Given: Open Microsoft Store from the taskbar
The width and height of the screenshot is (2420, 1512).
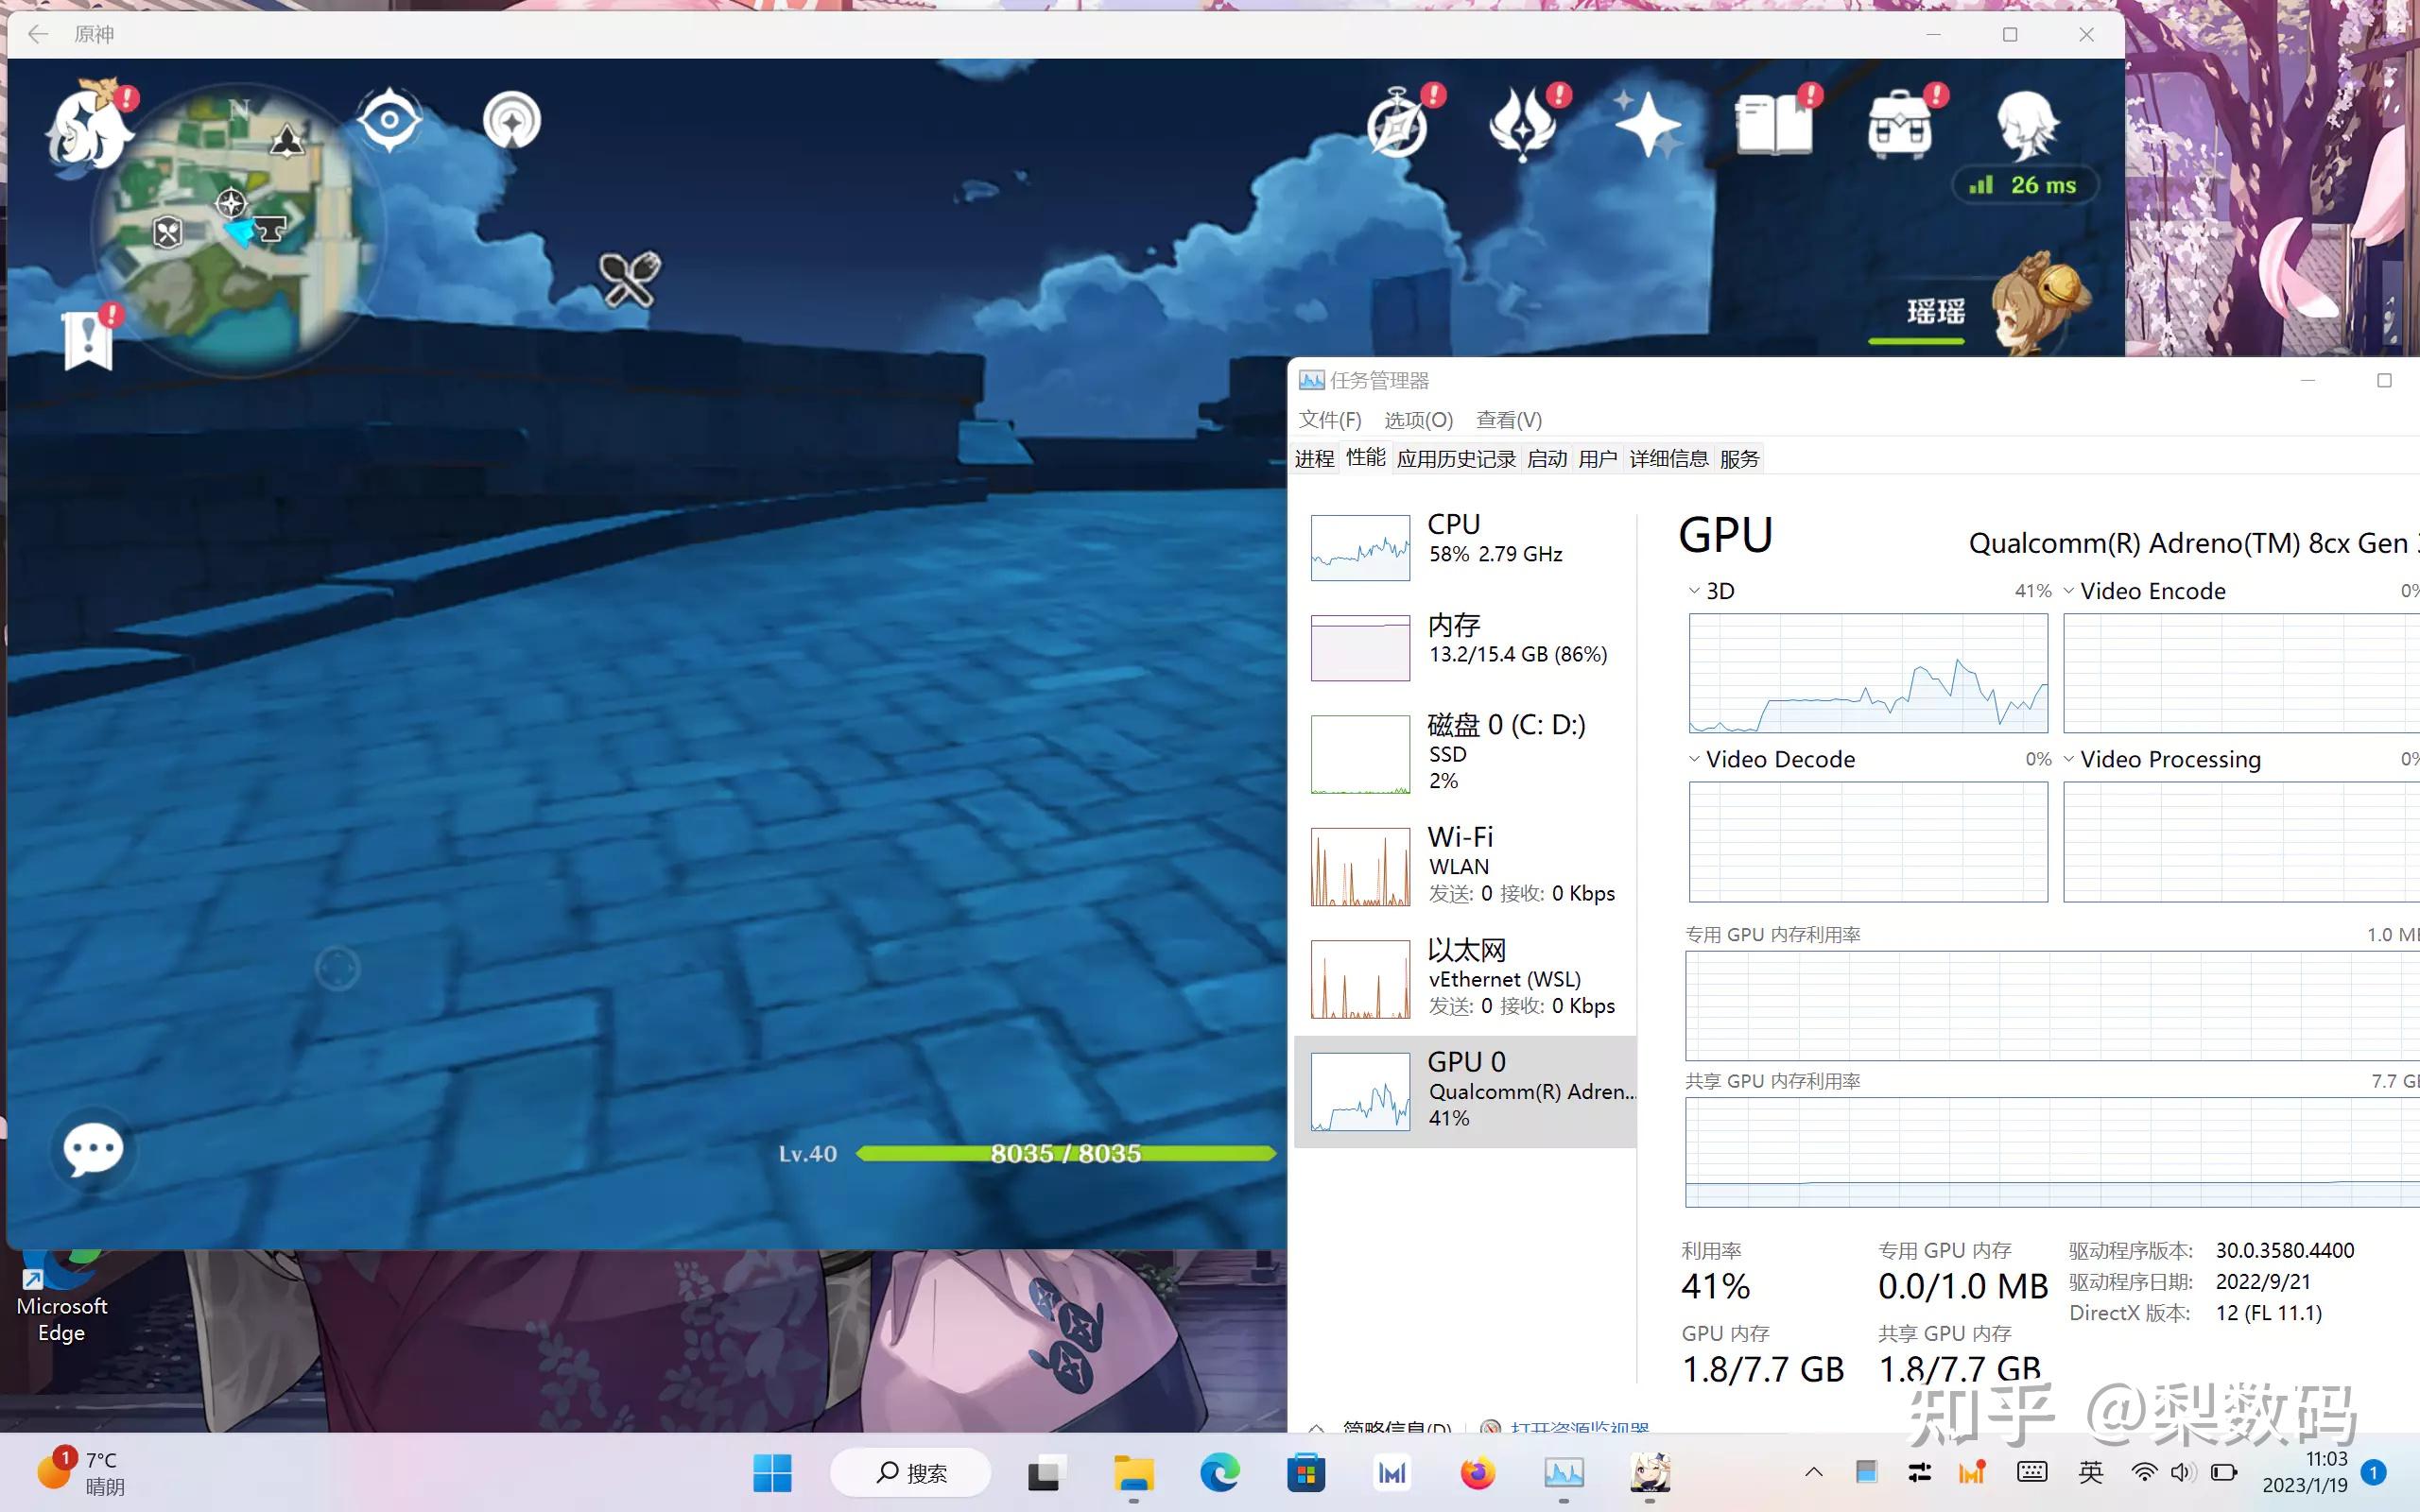Looking at the screenshot, I should [1305, 1472].
